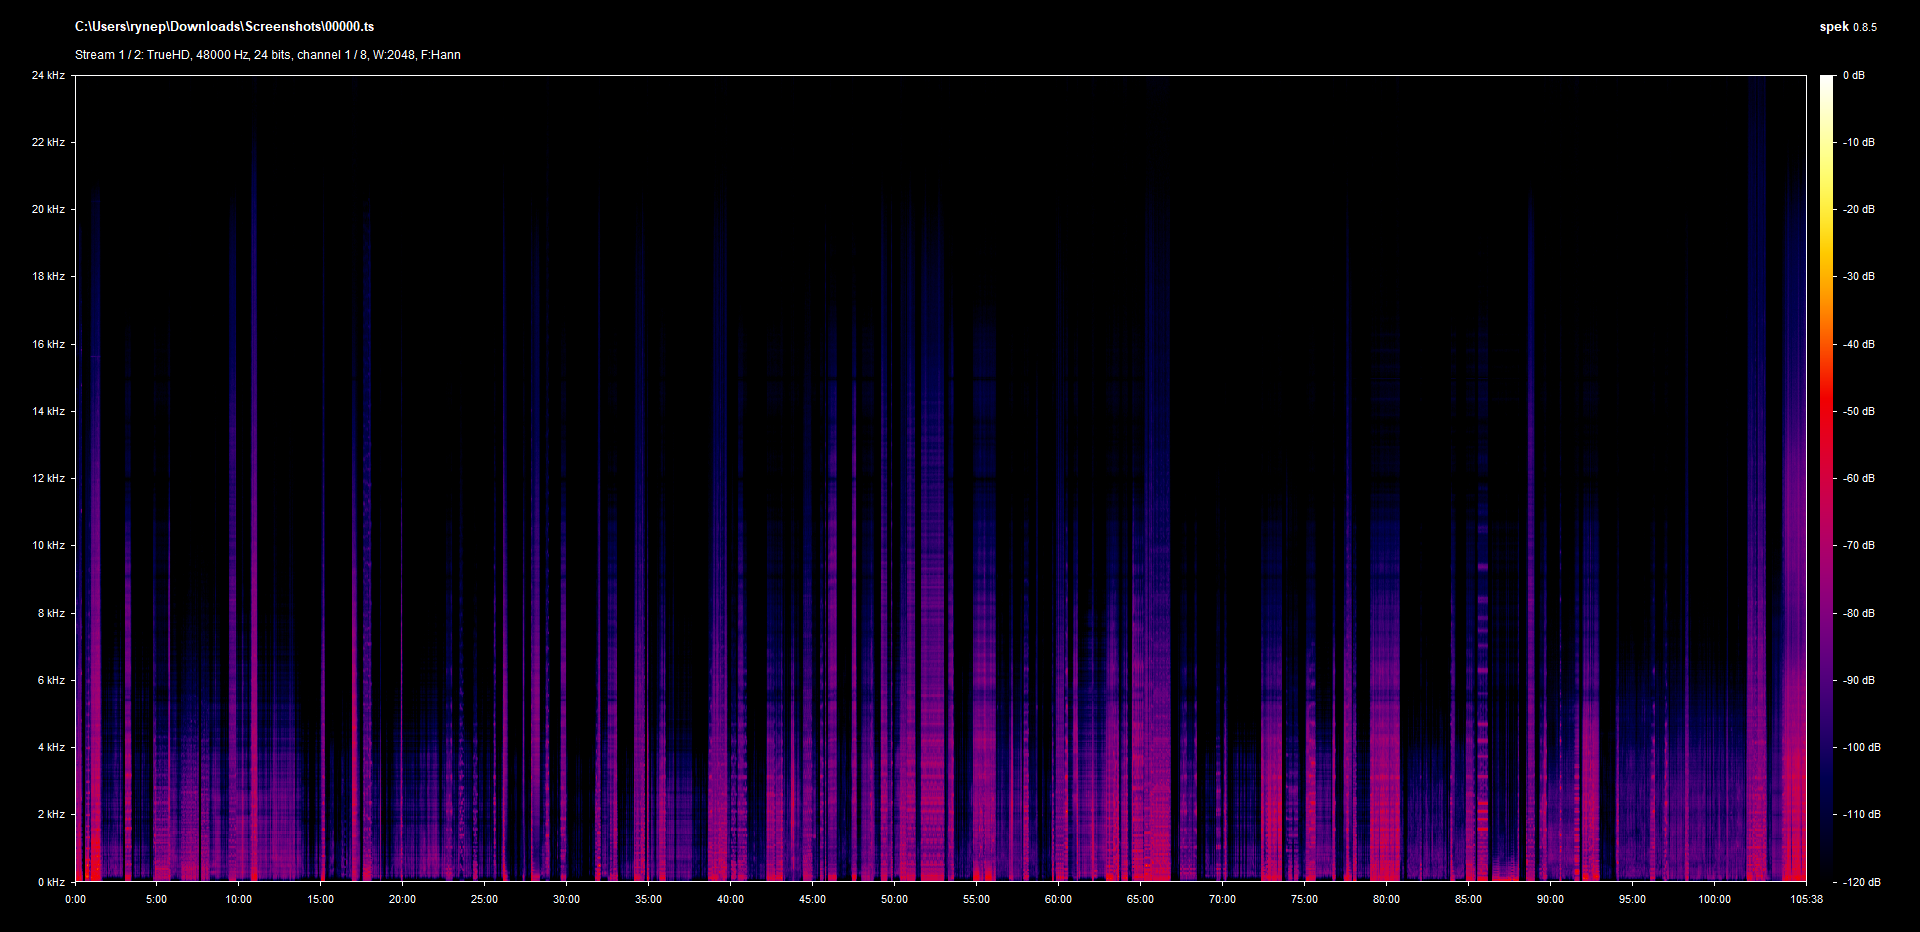
Task: Click the -120 dB label on the legend
Action: 1861,882
